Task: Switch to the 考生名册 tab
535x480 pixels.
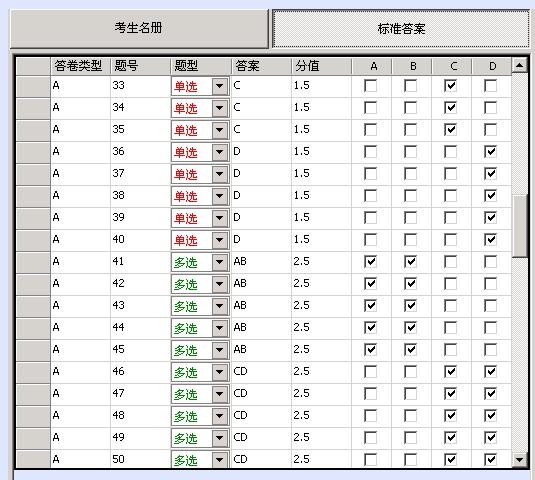Action: pyautogui.click(x=139, y=28)
